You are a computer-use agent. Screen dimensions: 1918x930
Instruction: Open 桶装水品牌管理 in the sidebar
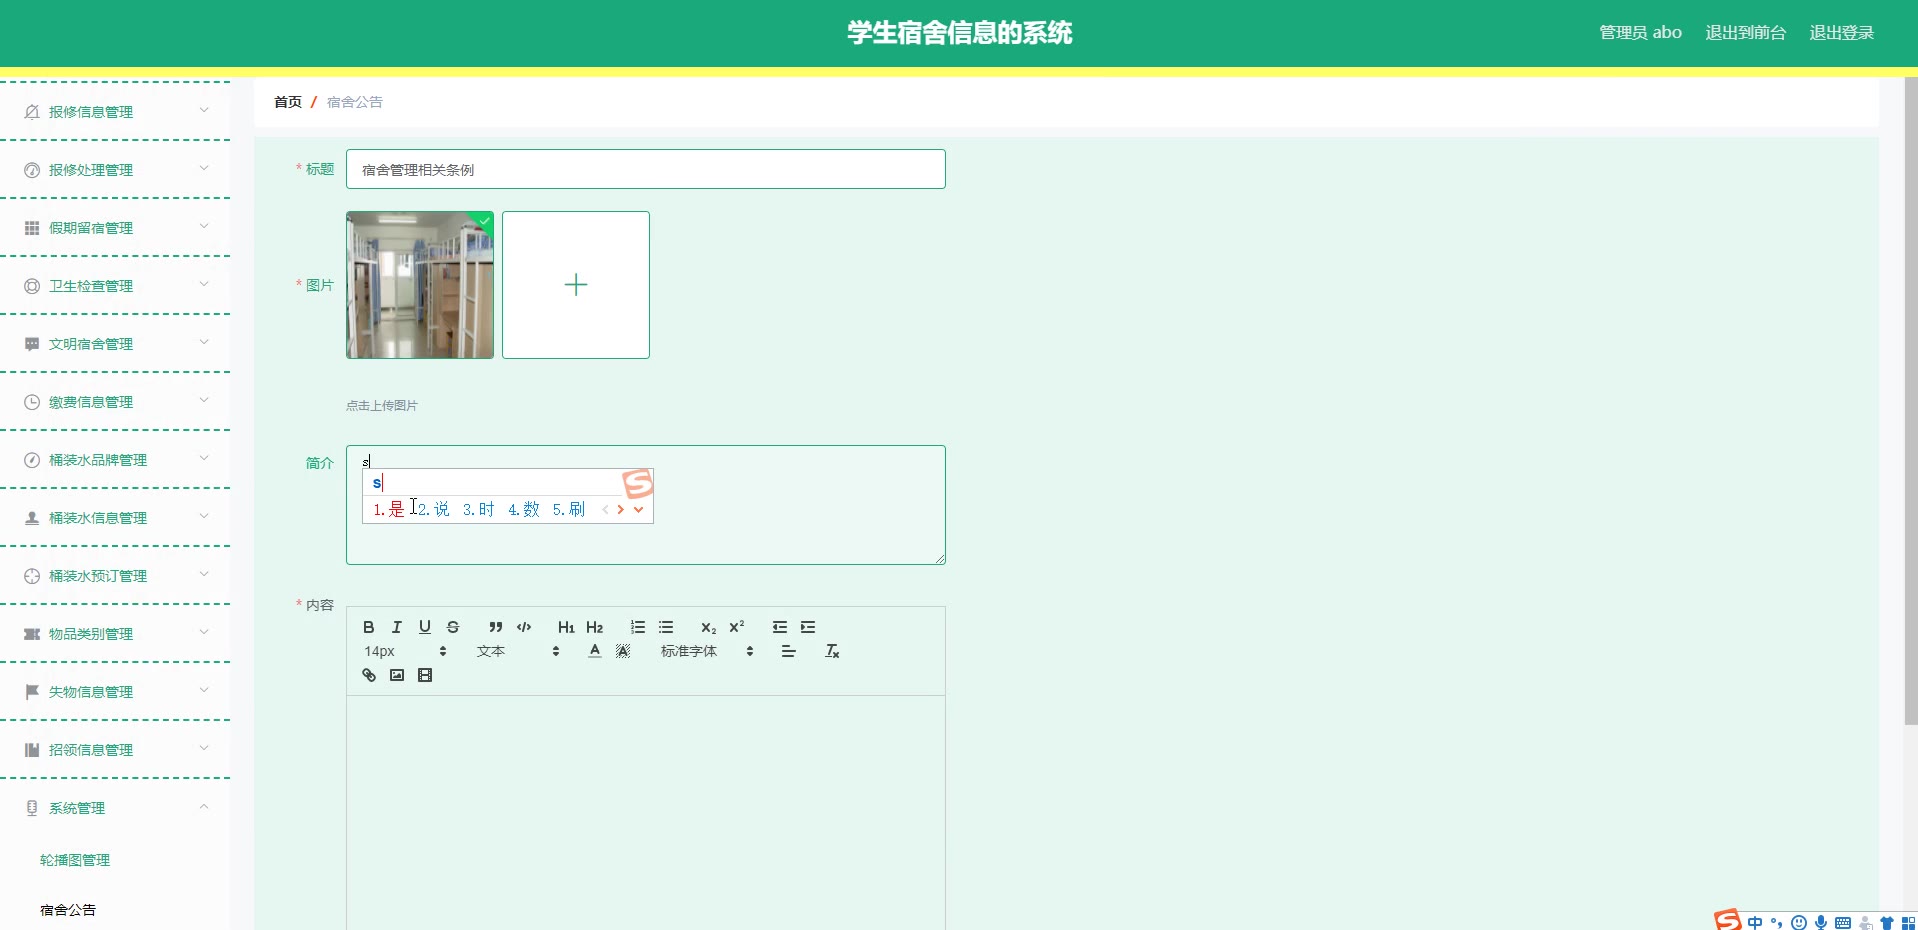(115, 460)
